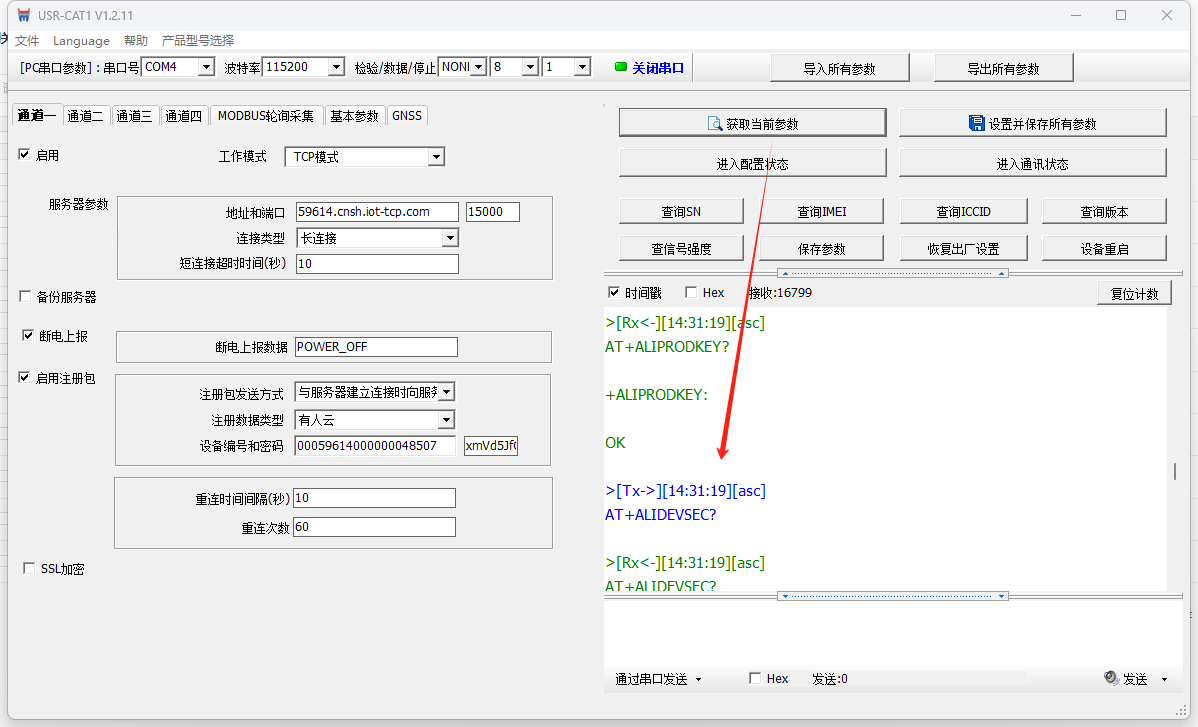
Task: Enable the SSL加密 checkbox
Action: coord(29,568)
